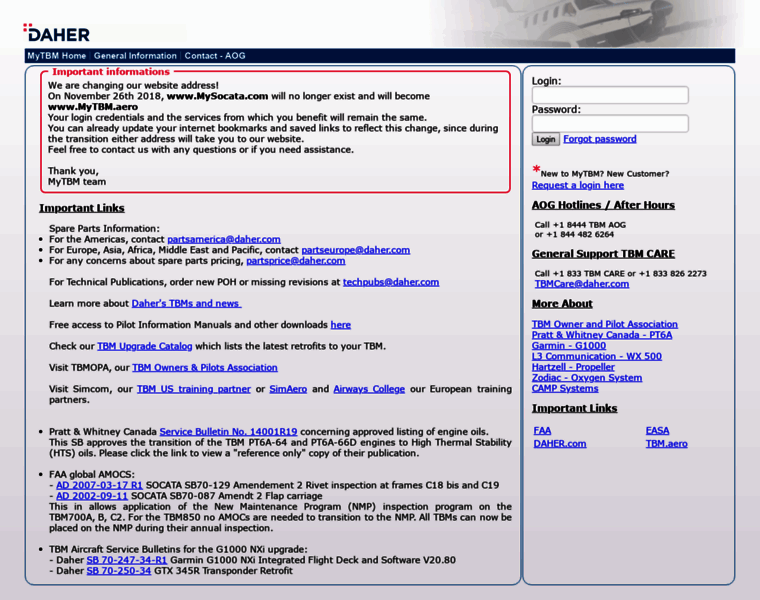The image size is (760, 600).
Task: Click 'www.MyTBM.aero' bold text
Action: [93, 107]
